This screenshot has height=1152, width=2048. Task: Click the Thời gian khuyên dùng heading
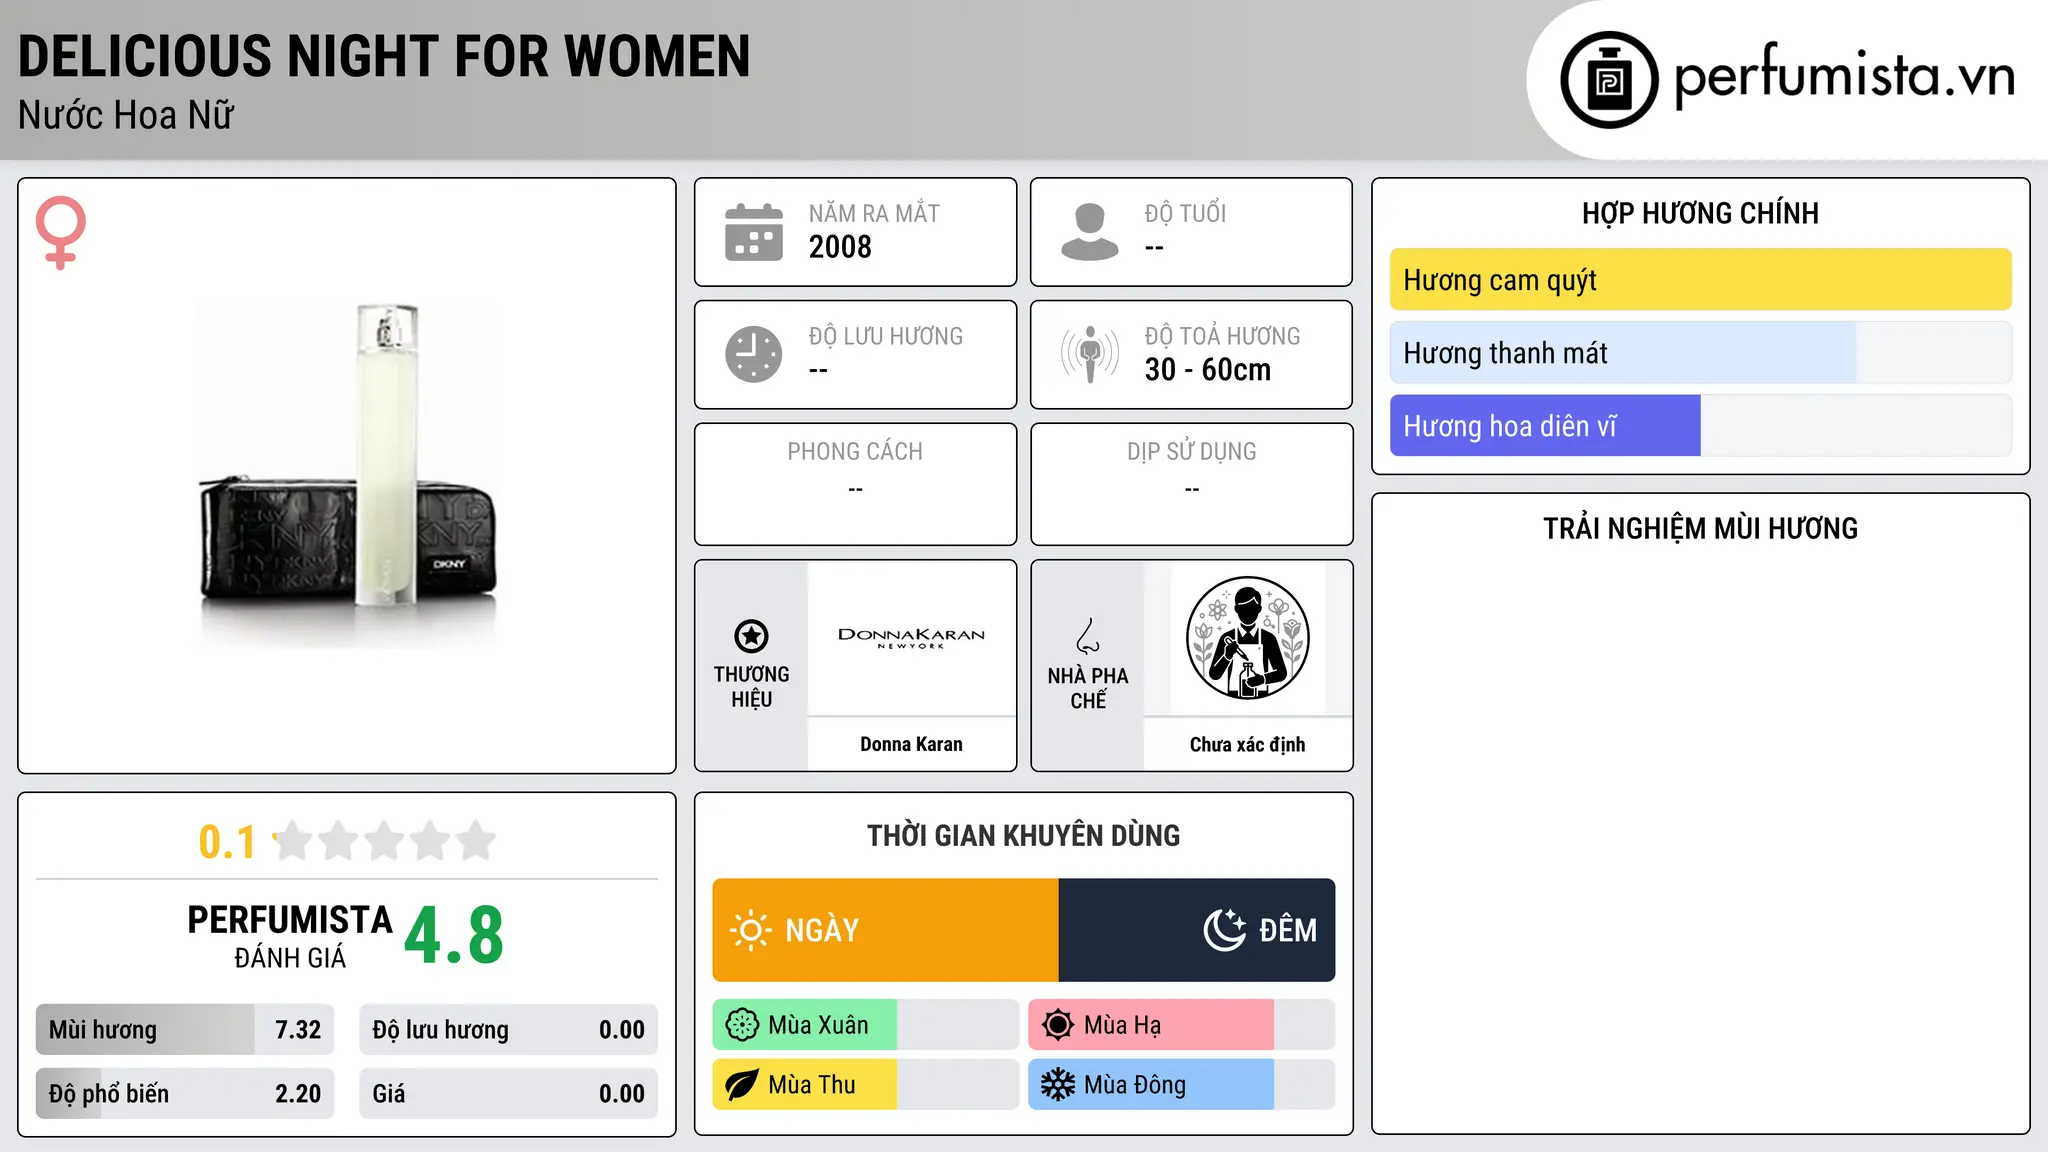coord(1024,835)
